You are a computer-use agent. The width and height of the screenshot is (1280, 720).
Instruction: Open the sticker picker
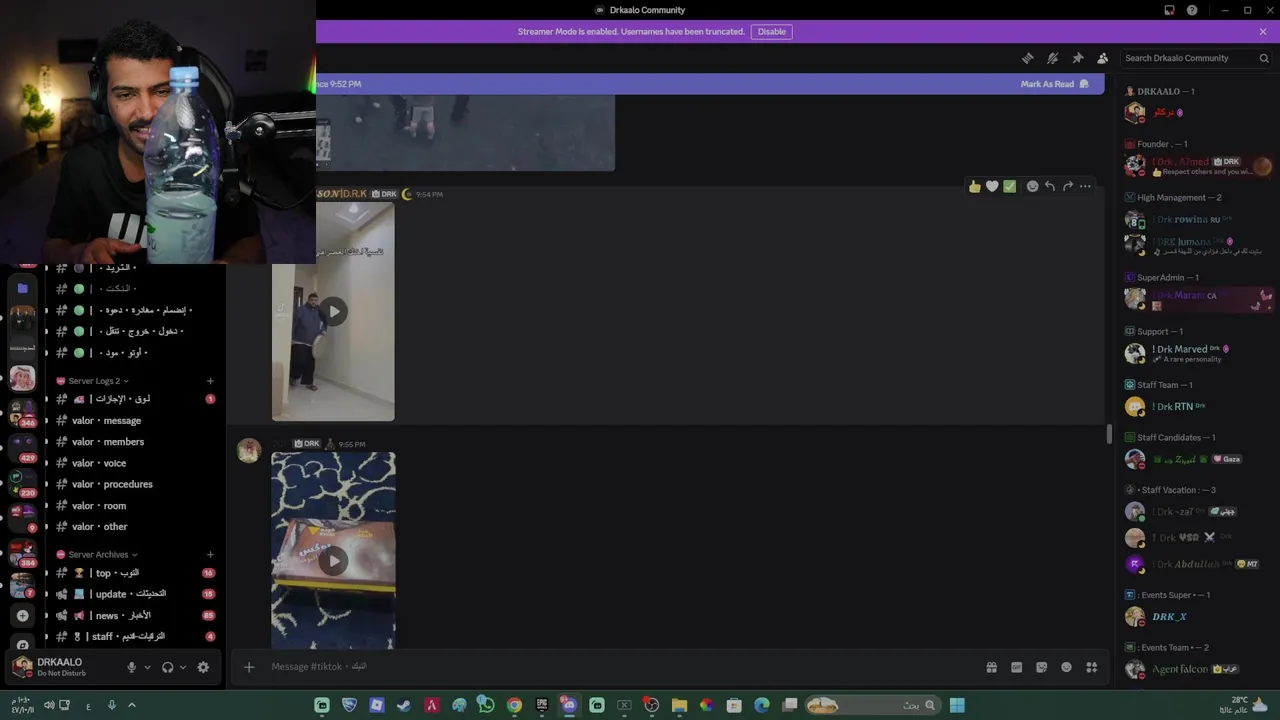coord(1041,667)
